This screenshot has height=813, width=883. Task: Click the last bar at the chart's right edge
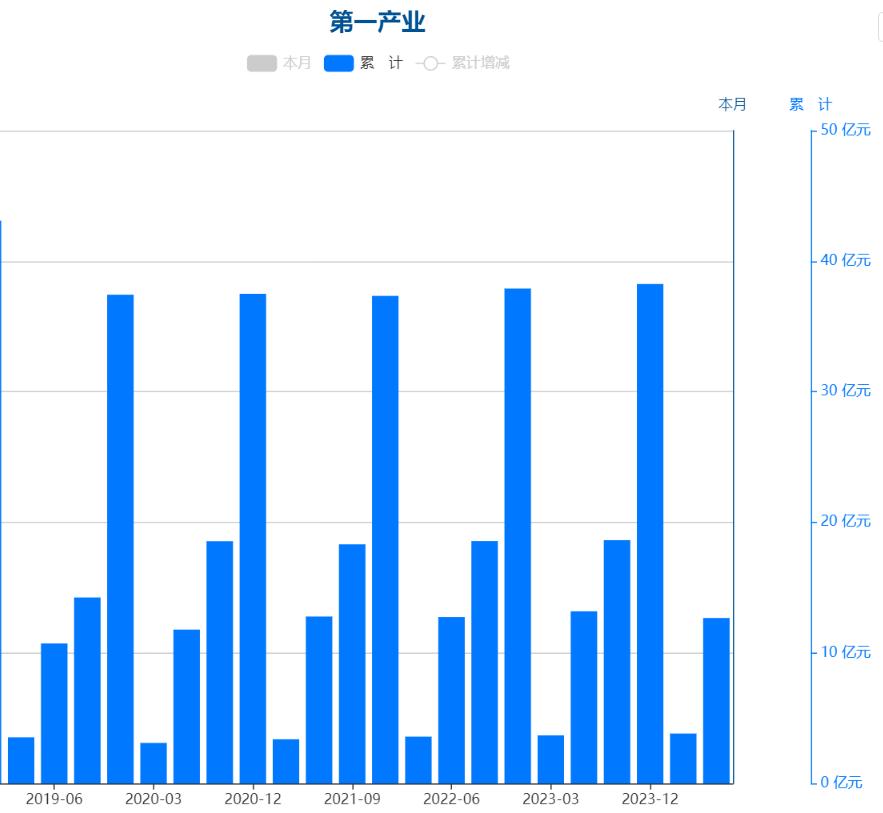pyautogui.click(x=716, y=700)
